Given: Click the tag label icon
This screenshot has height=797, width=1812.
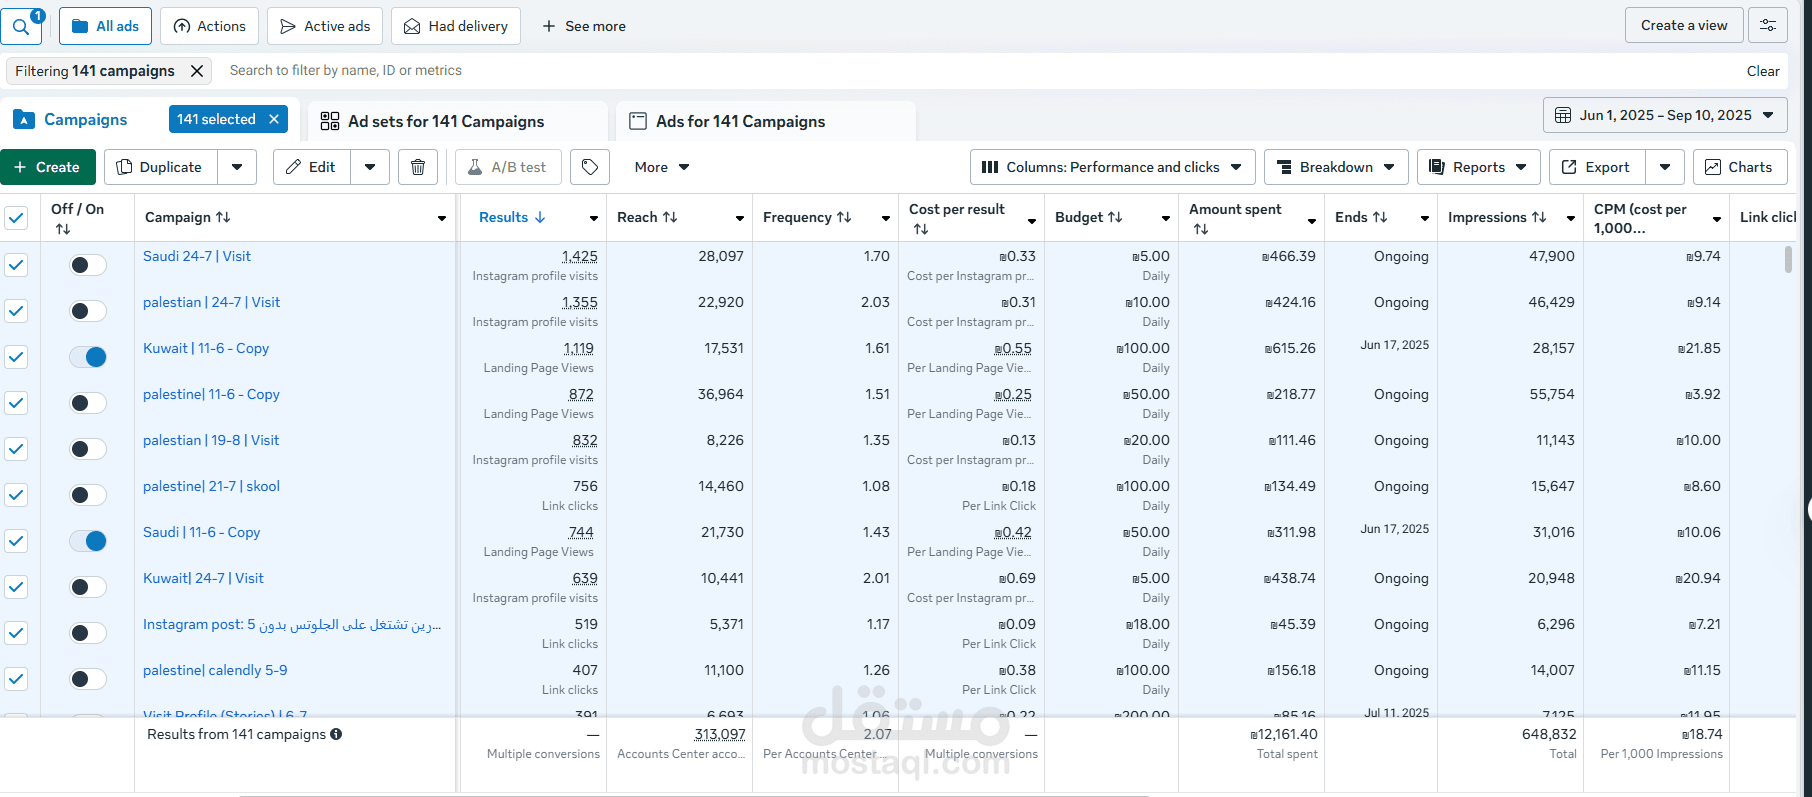Looking at the screenshot, I should tap(590, 167).
